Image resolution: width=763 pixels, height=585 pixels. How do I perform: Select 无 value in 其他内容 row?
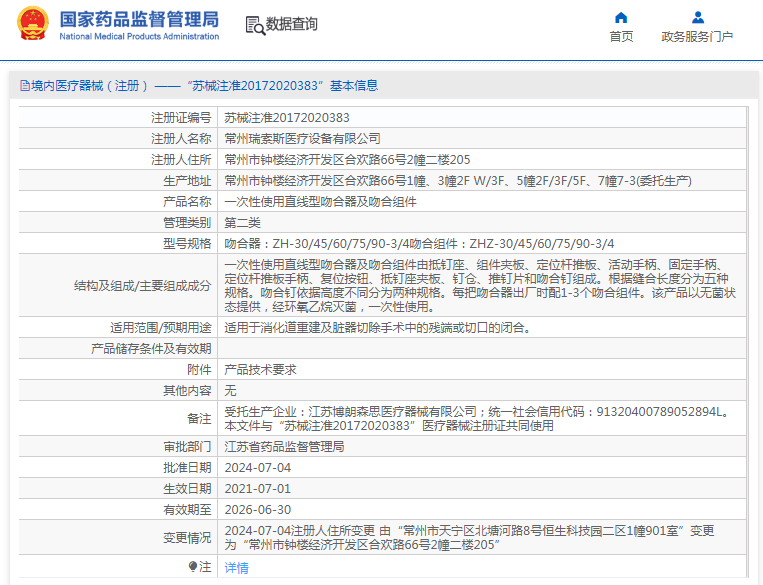point(230,390)
